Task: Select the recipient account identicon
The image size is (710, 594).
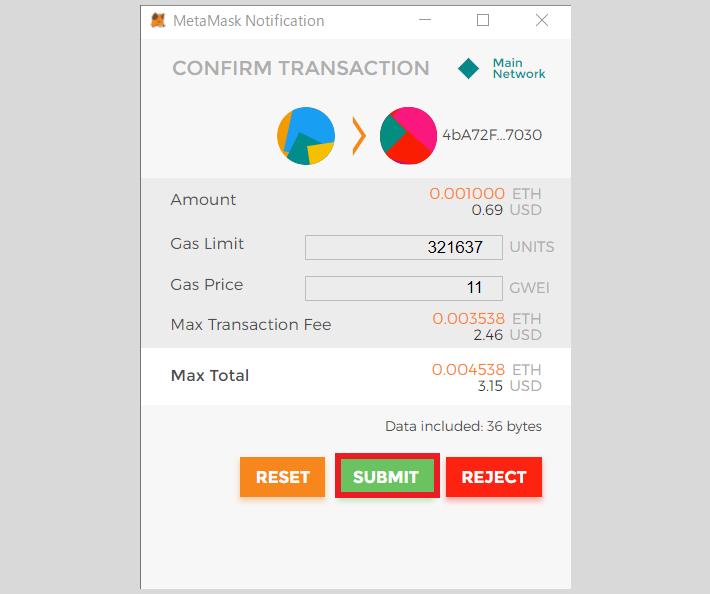Action: pos(408,136)
